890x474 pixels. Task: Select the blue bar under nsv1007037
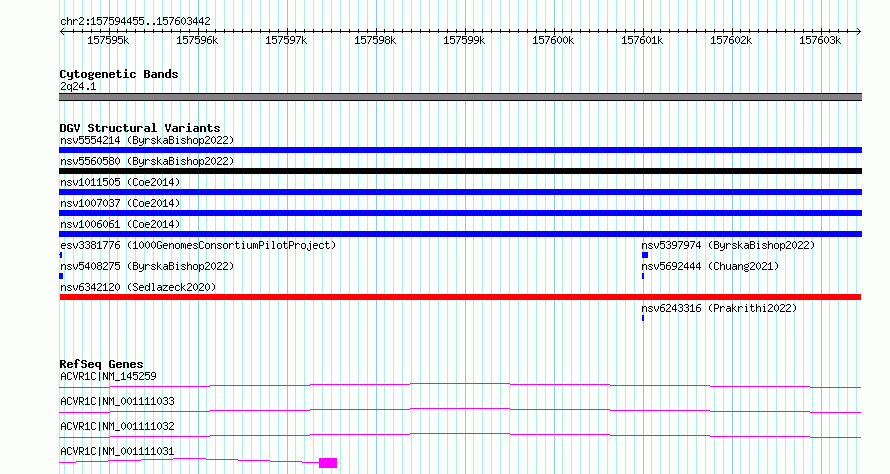[x=460, y=213]
